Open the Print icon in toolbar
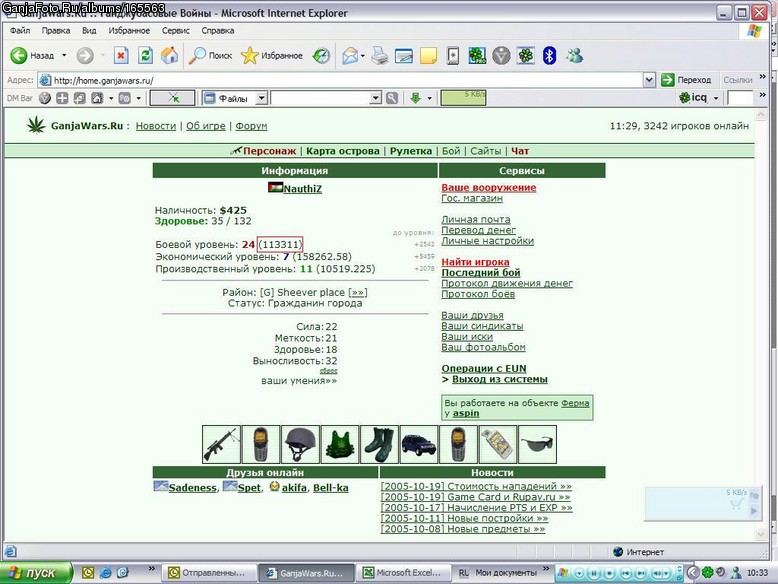Screen dimensions: 778x584 (380, 56)
